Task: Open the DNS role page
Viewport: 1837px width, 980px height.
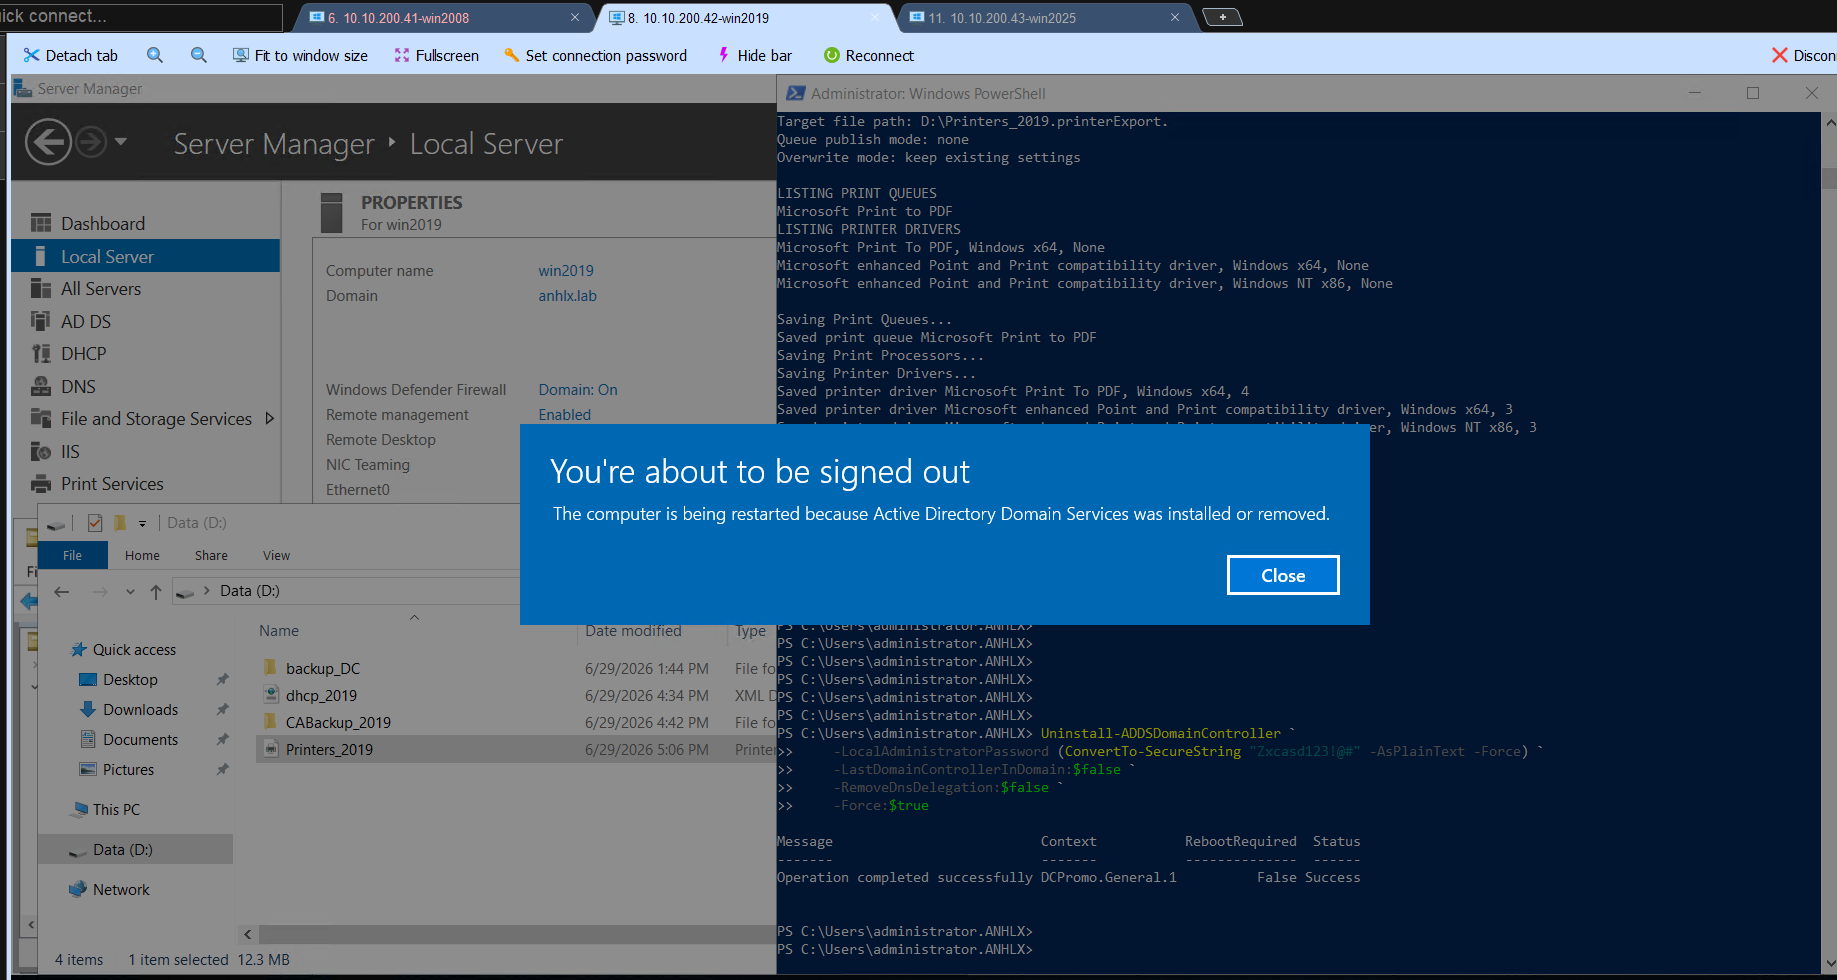Action: [145, 386]
